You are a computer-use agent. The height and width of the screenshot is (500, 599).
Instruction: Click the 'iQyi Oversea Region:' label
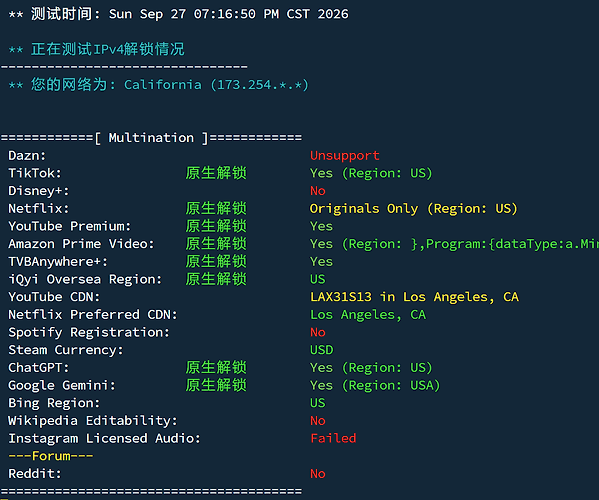(x=85, y=279)
